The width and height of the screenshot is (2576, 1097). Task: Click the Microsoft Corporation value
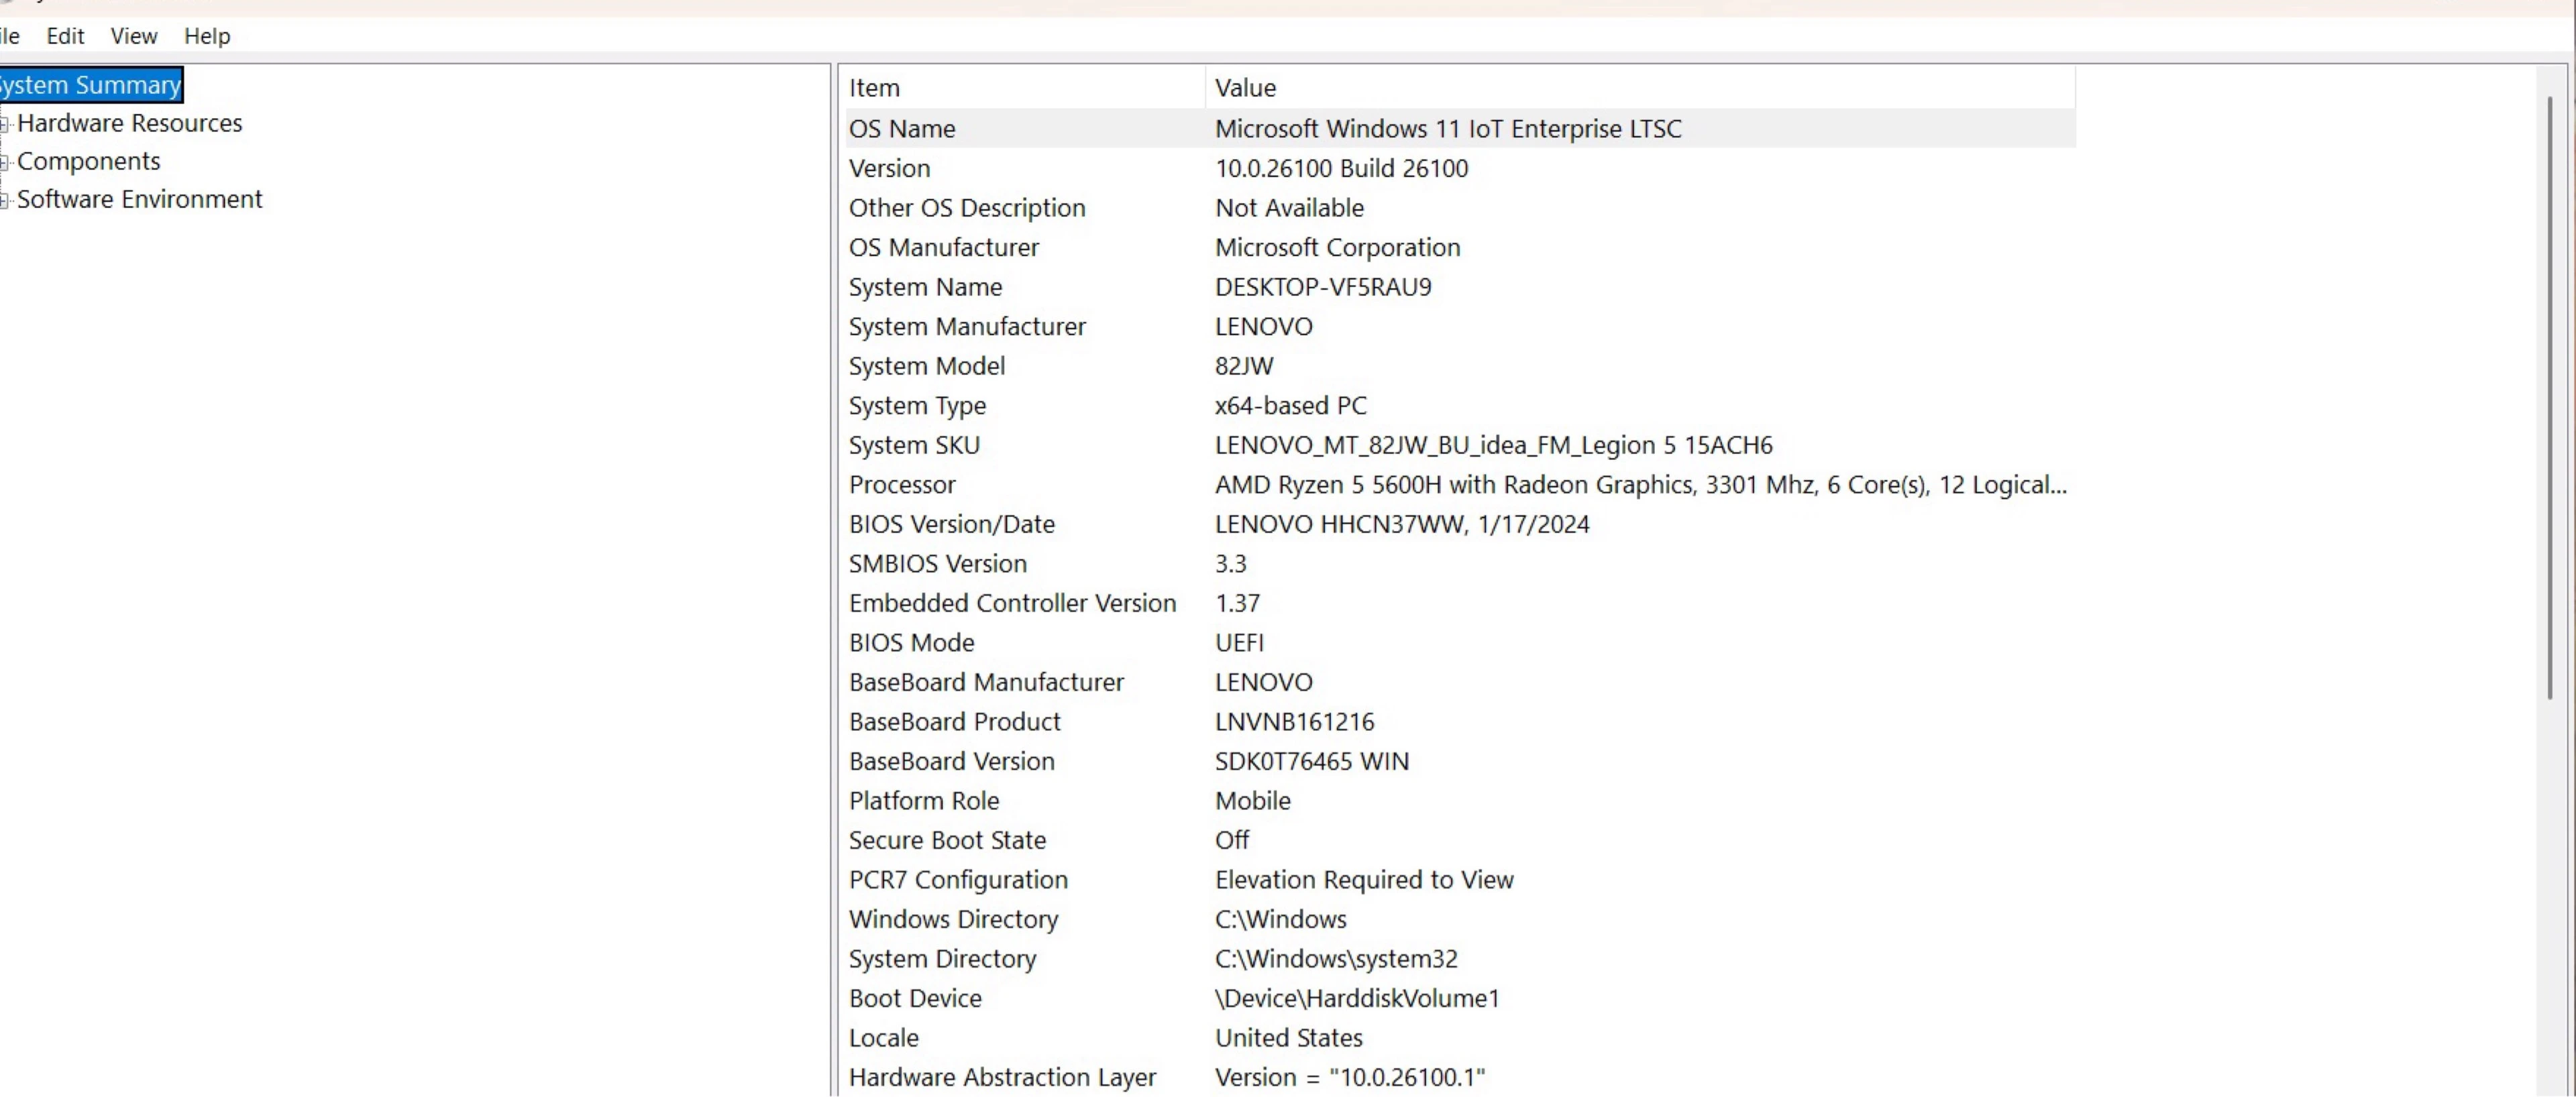tap(1338, 247)
